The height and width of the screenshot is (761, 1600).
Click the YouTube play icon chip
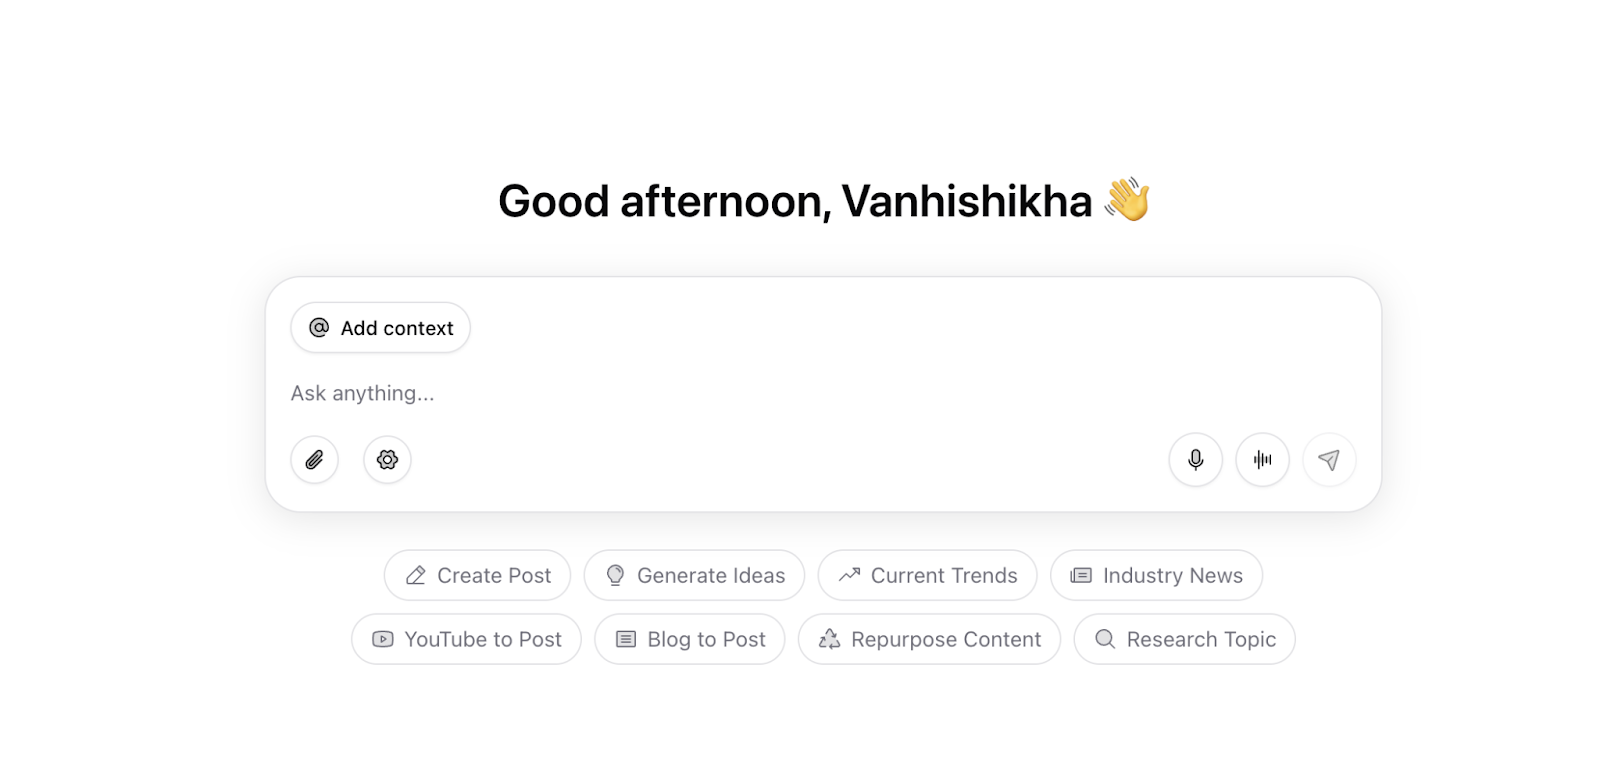(x=382, y=639)
